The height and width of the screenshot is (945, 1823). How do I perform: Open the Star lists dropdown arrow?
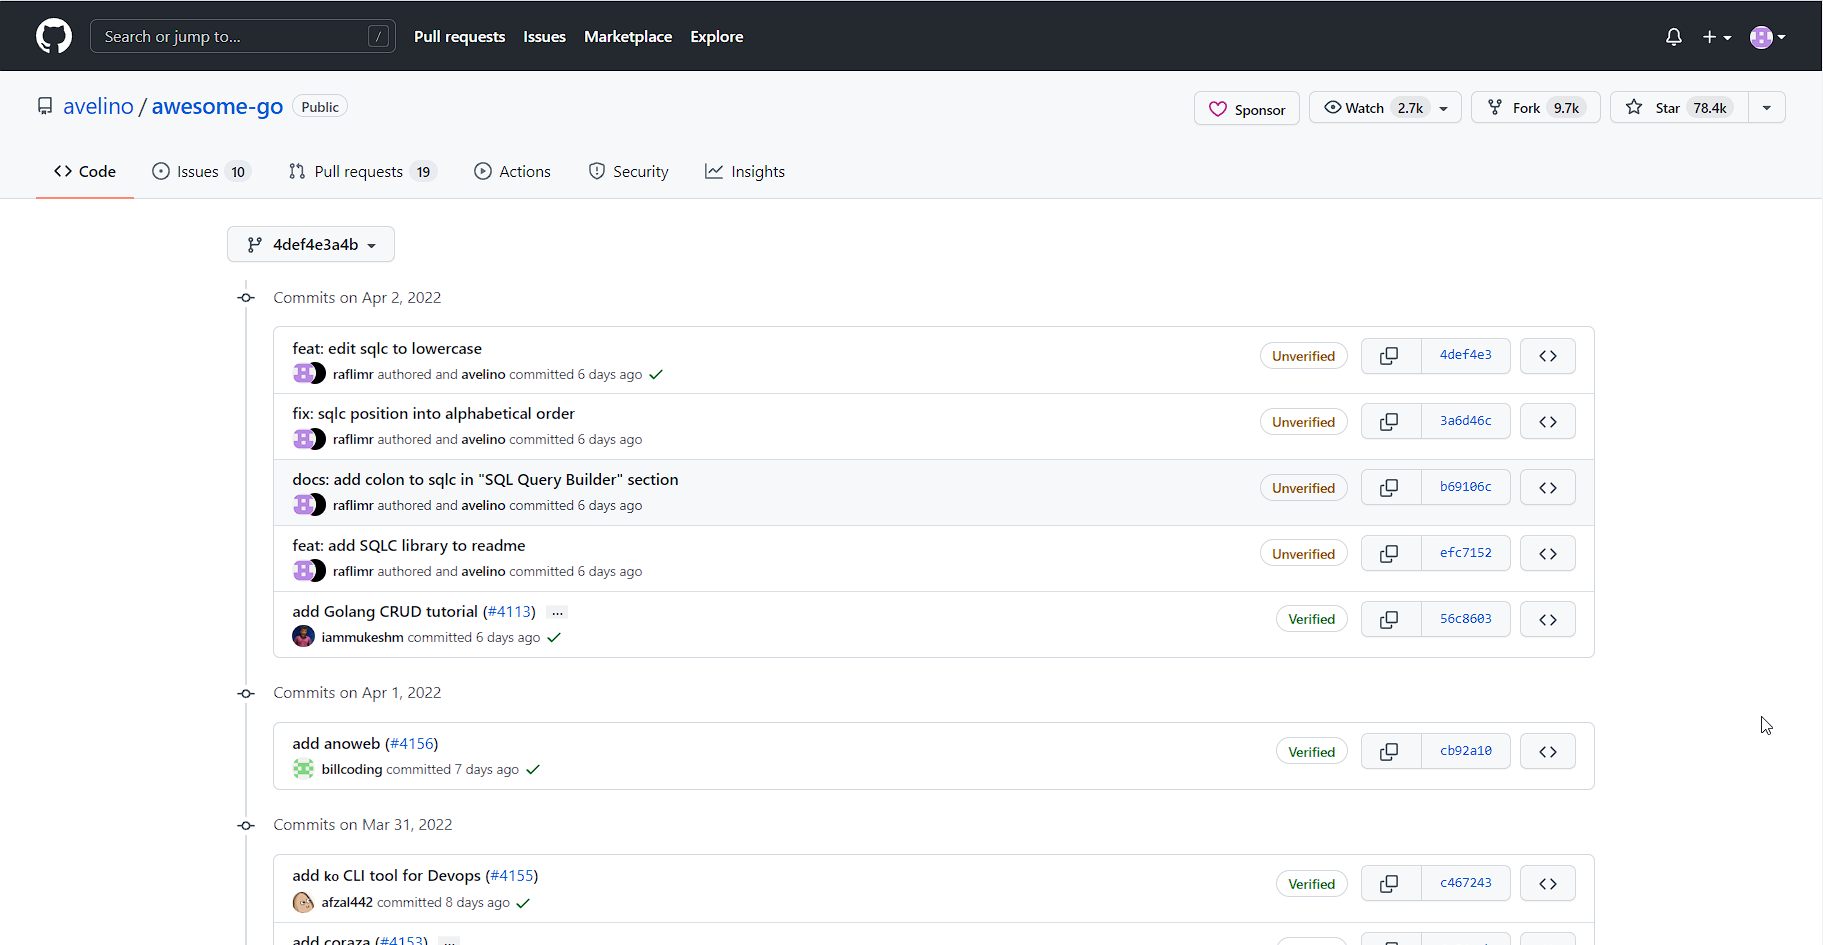pos(1767,108)
